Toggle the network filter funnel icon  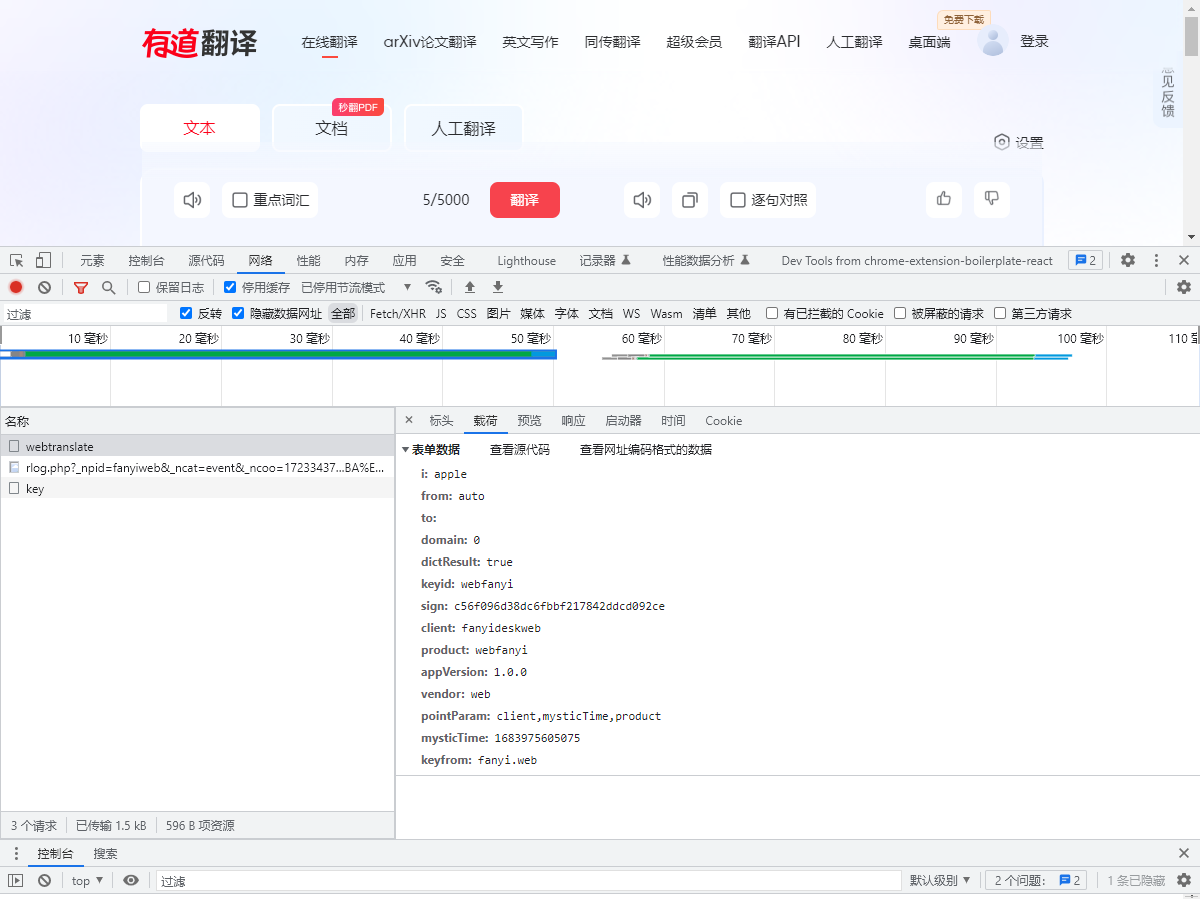(81, 287)
